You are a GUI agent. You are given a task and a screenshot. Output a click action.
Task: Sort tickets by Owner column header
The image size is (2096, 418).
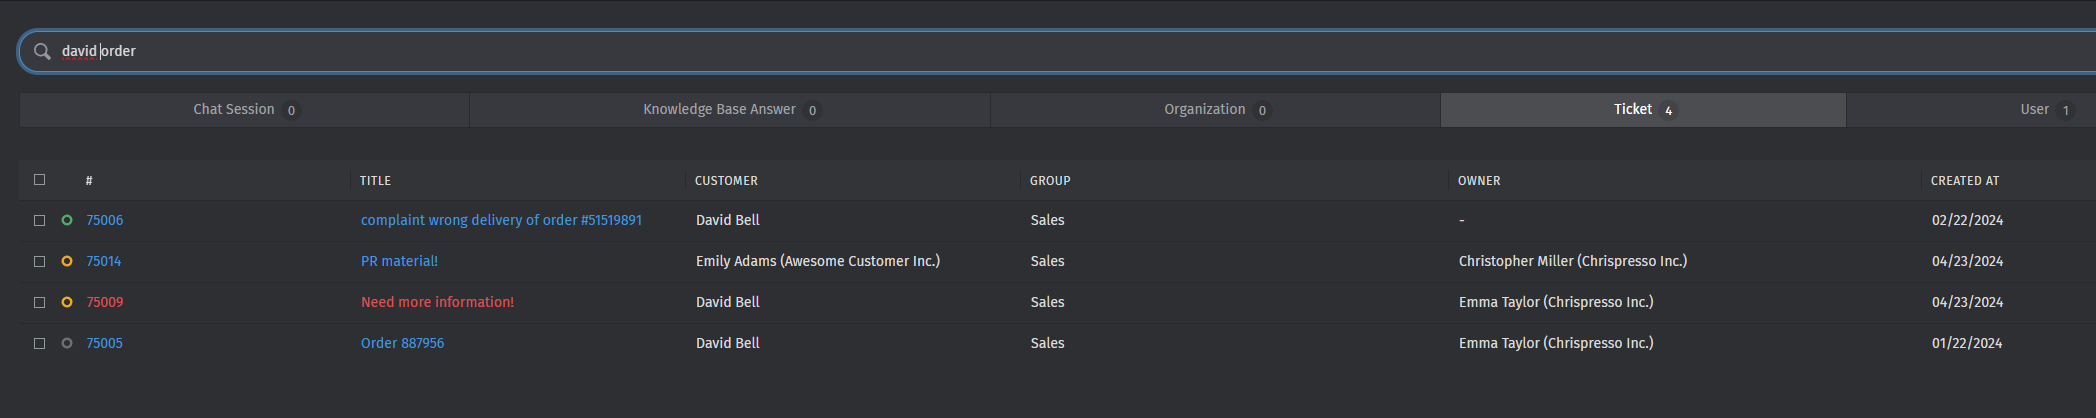1478,181
